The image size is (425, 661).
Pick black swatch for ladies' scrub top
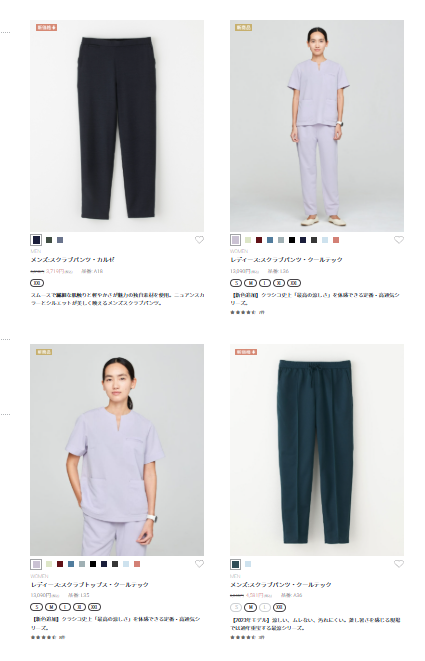coord(93,564)
